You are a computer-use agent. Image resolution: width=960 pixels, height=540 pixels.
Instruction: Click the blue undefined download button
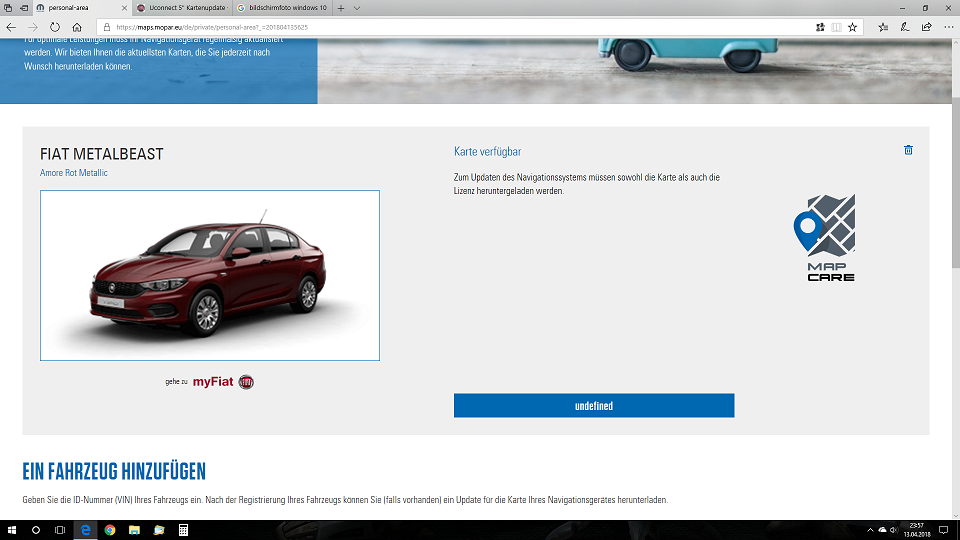593,406
